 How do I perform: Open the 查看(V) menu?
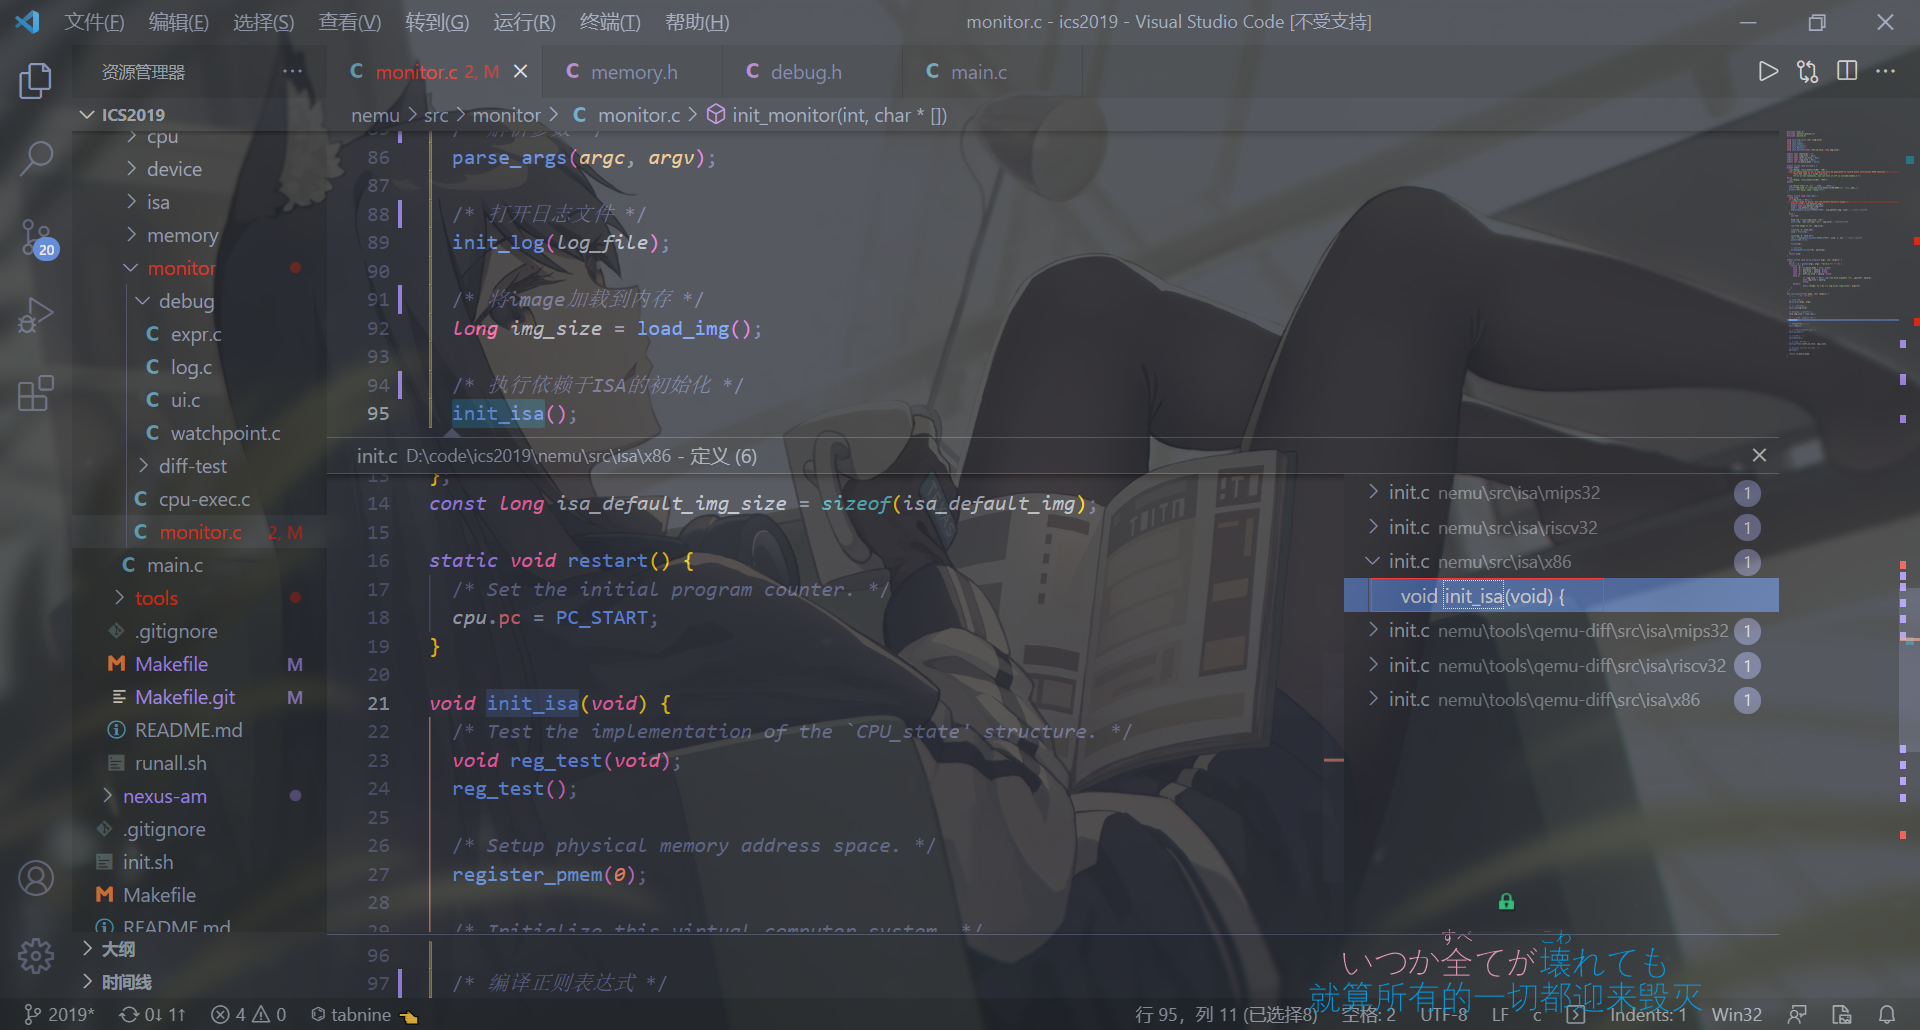pyautogui.click(x=349, y=21)
